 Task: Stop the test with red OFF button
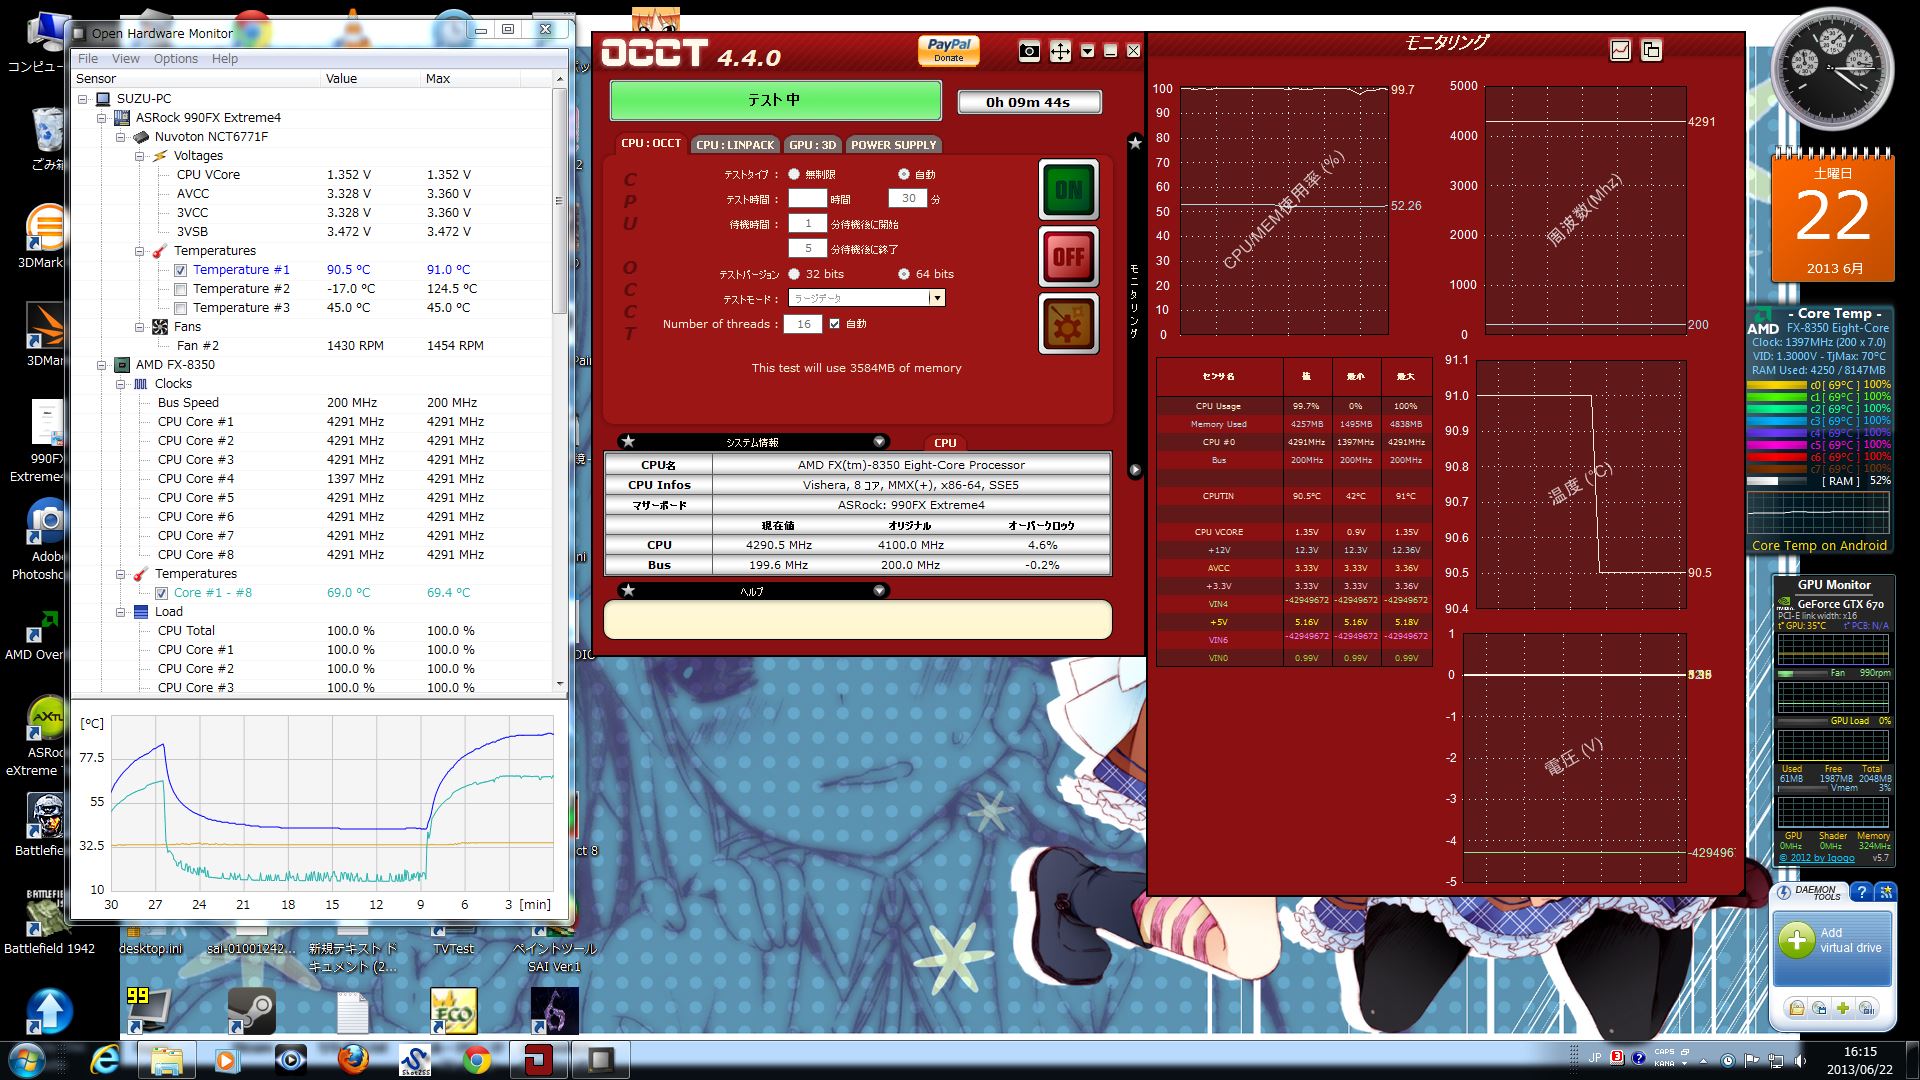pyautogui.click(x=1068, y=257)
